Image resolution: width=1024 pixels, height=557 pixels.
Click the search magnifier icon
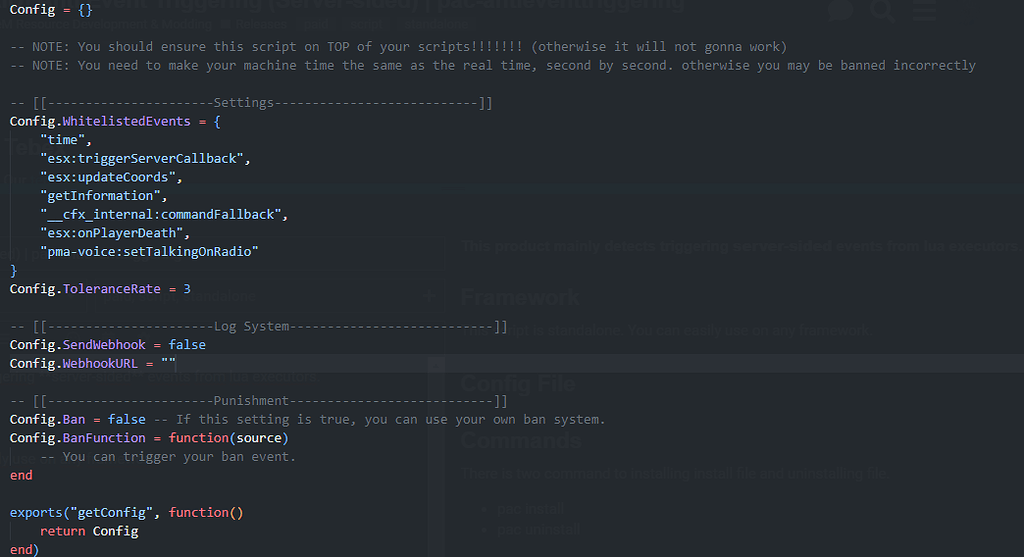[x=881, y=10]
